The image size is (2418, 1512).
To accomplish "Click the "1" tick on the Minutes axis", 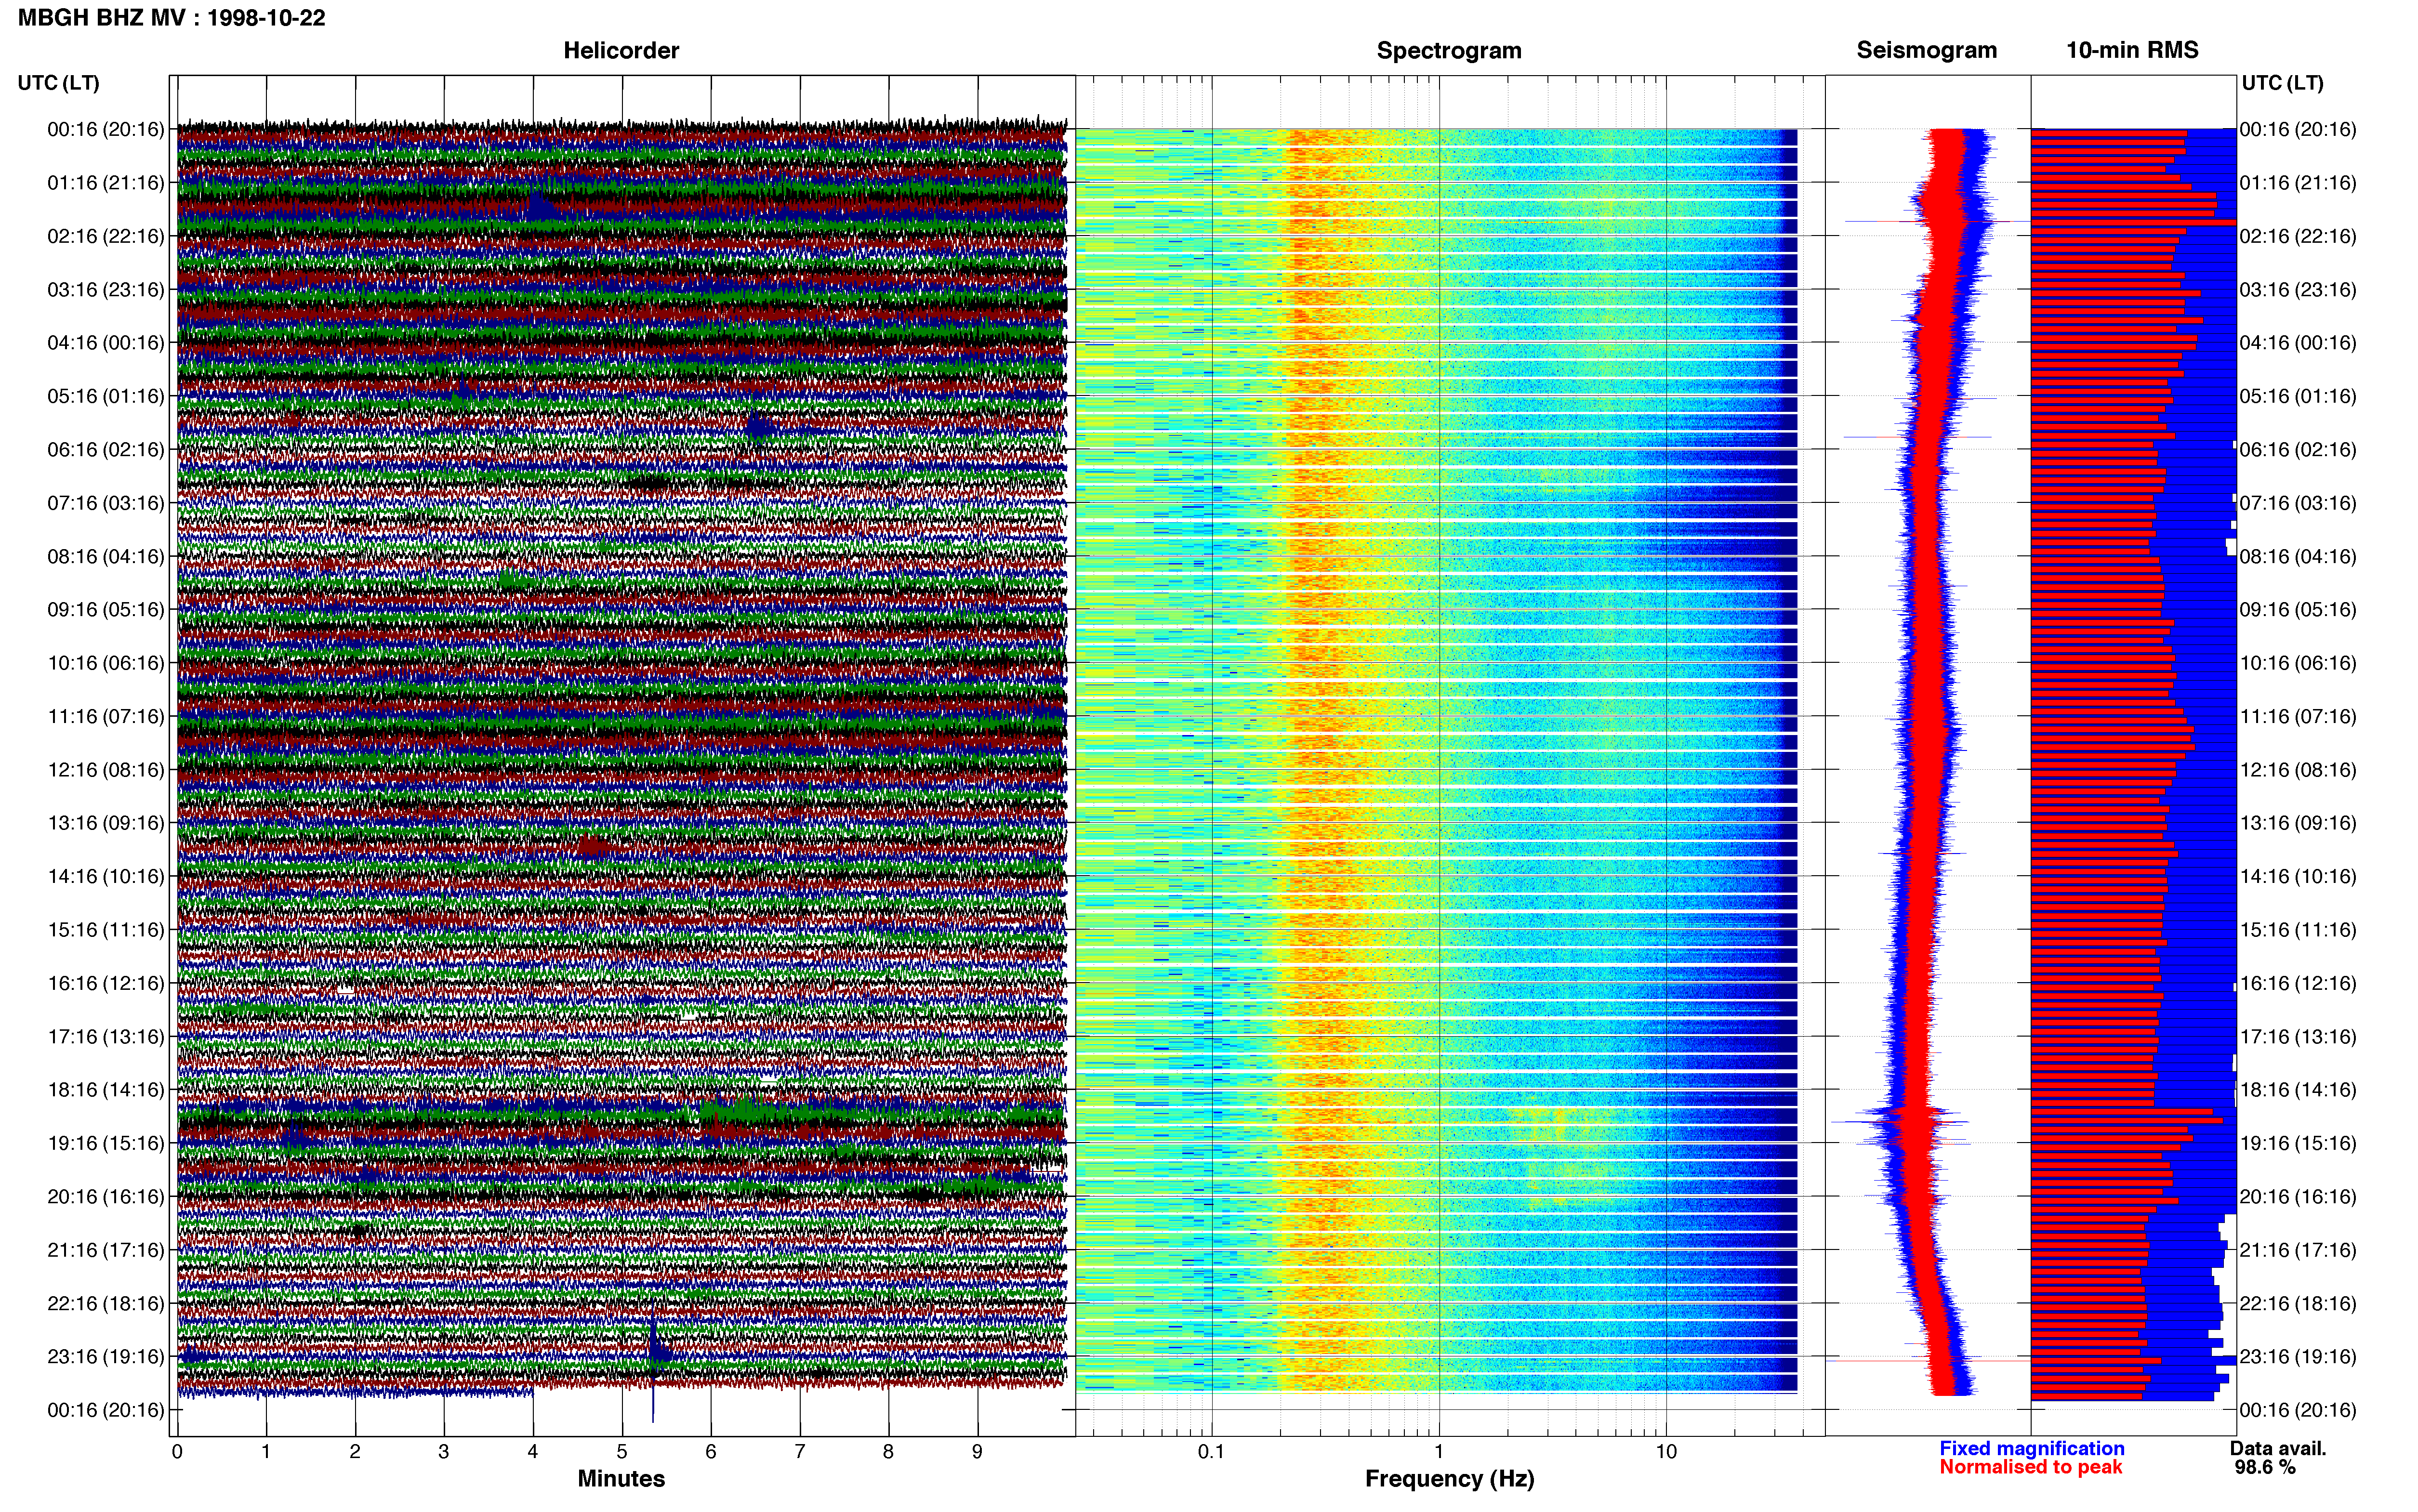I will [266, 1451].
